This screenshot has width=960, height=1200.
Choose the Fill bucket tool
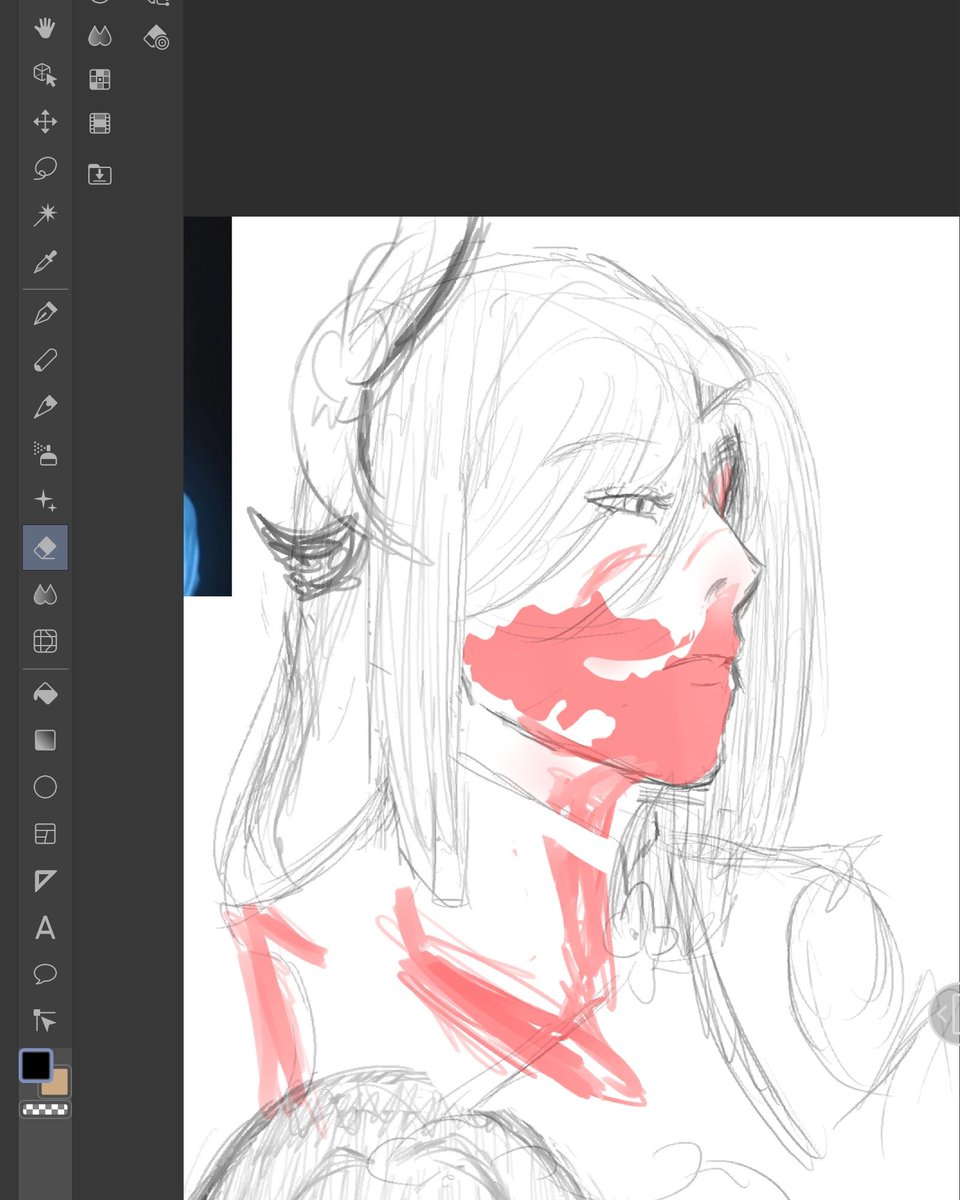click(45, 694)
